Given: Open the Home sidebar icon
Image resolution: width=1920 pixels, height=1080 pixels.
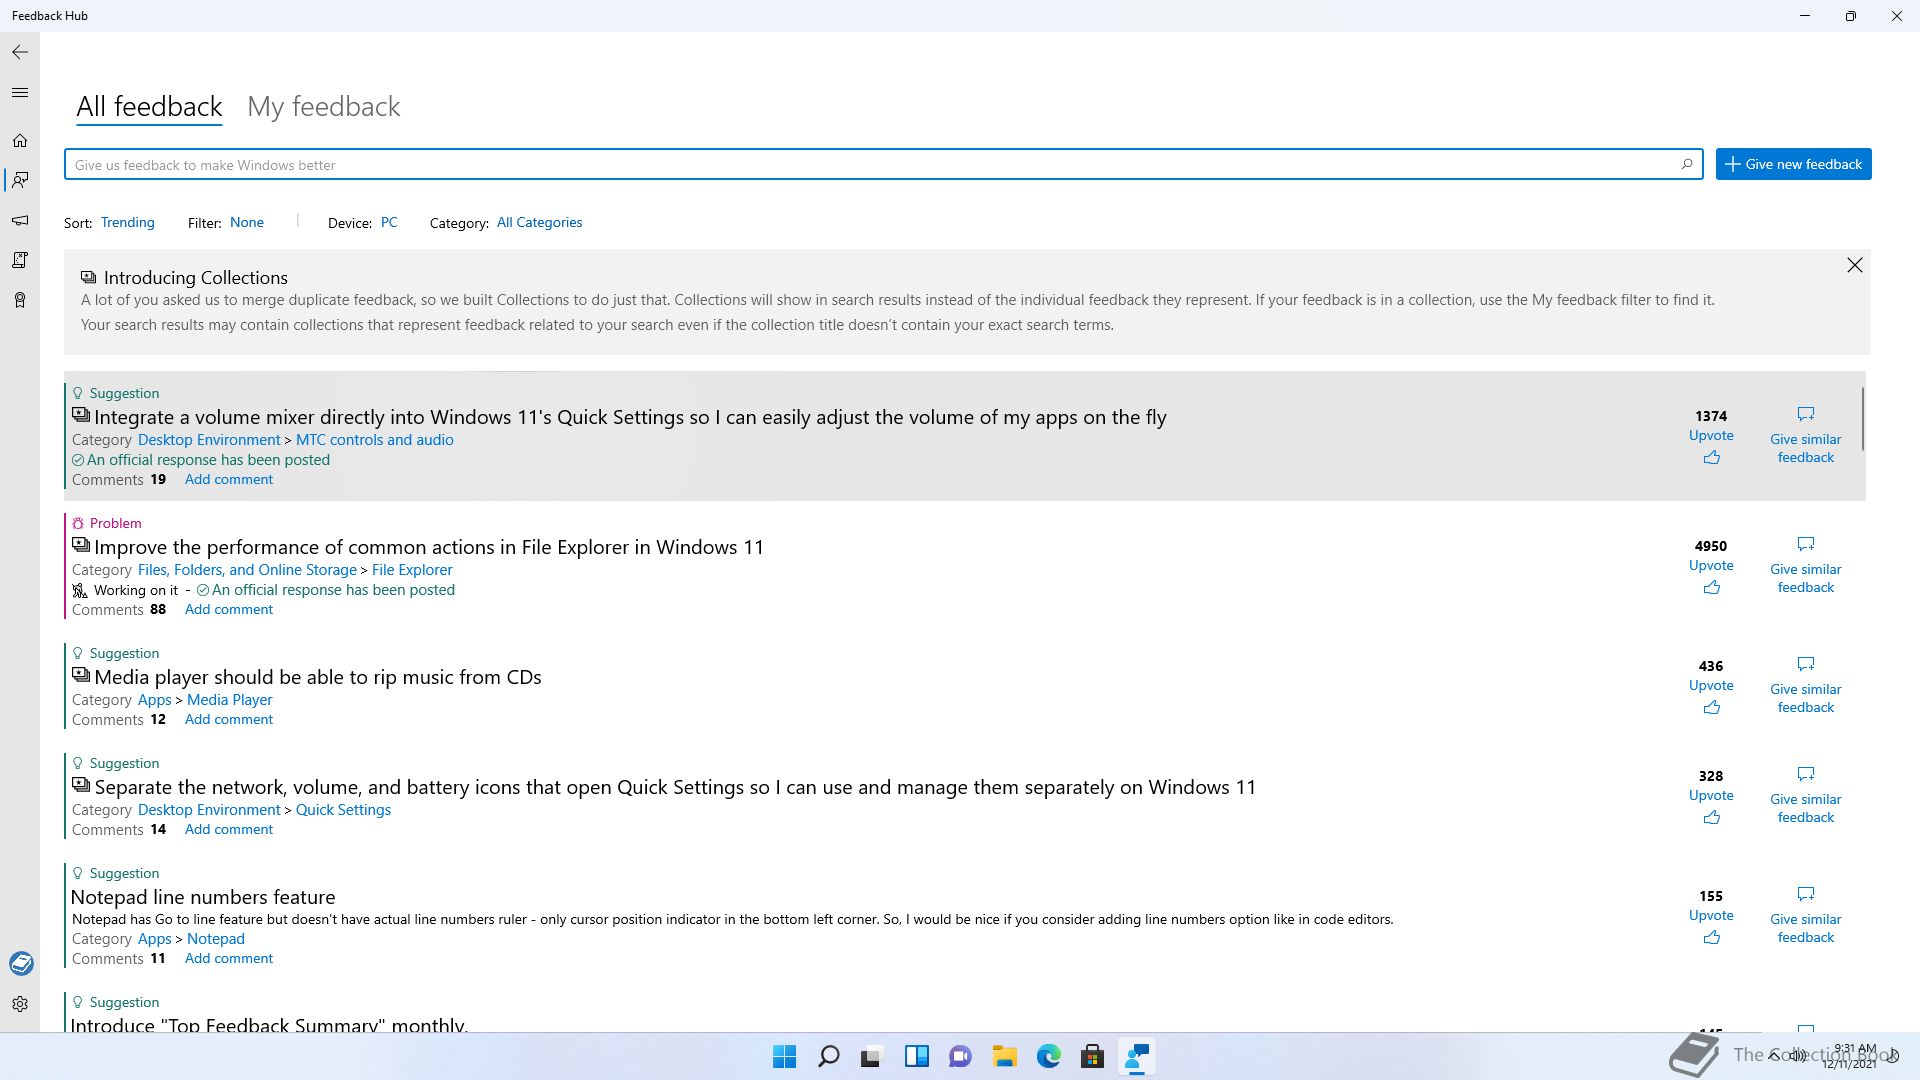Looking at the screenshot, I should coord(20,141).
